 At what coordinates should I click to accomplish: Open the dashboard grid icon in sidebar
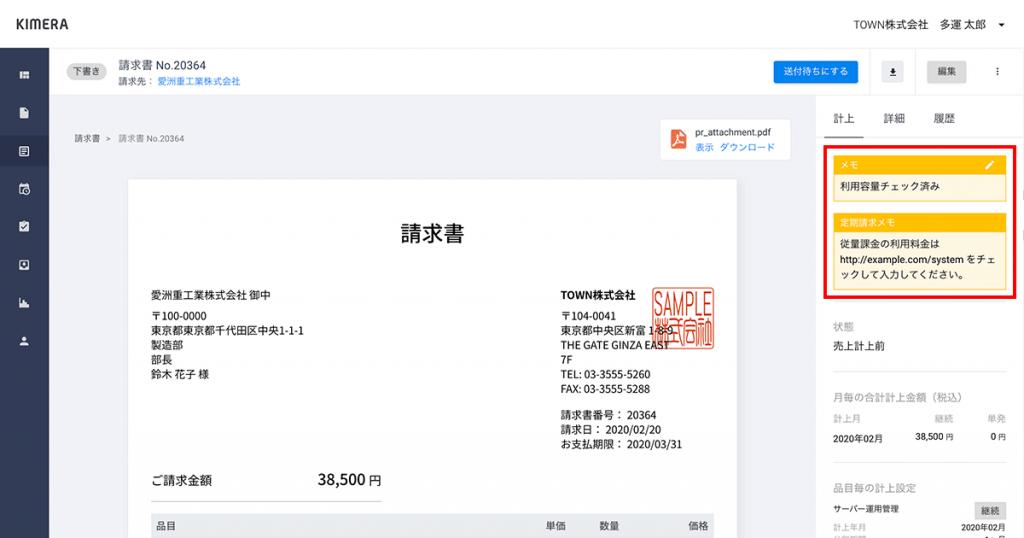[24, 75]
